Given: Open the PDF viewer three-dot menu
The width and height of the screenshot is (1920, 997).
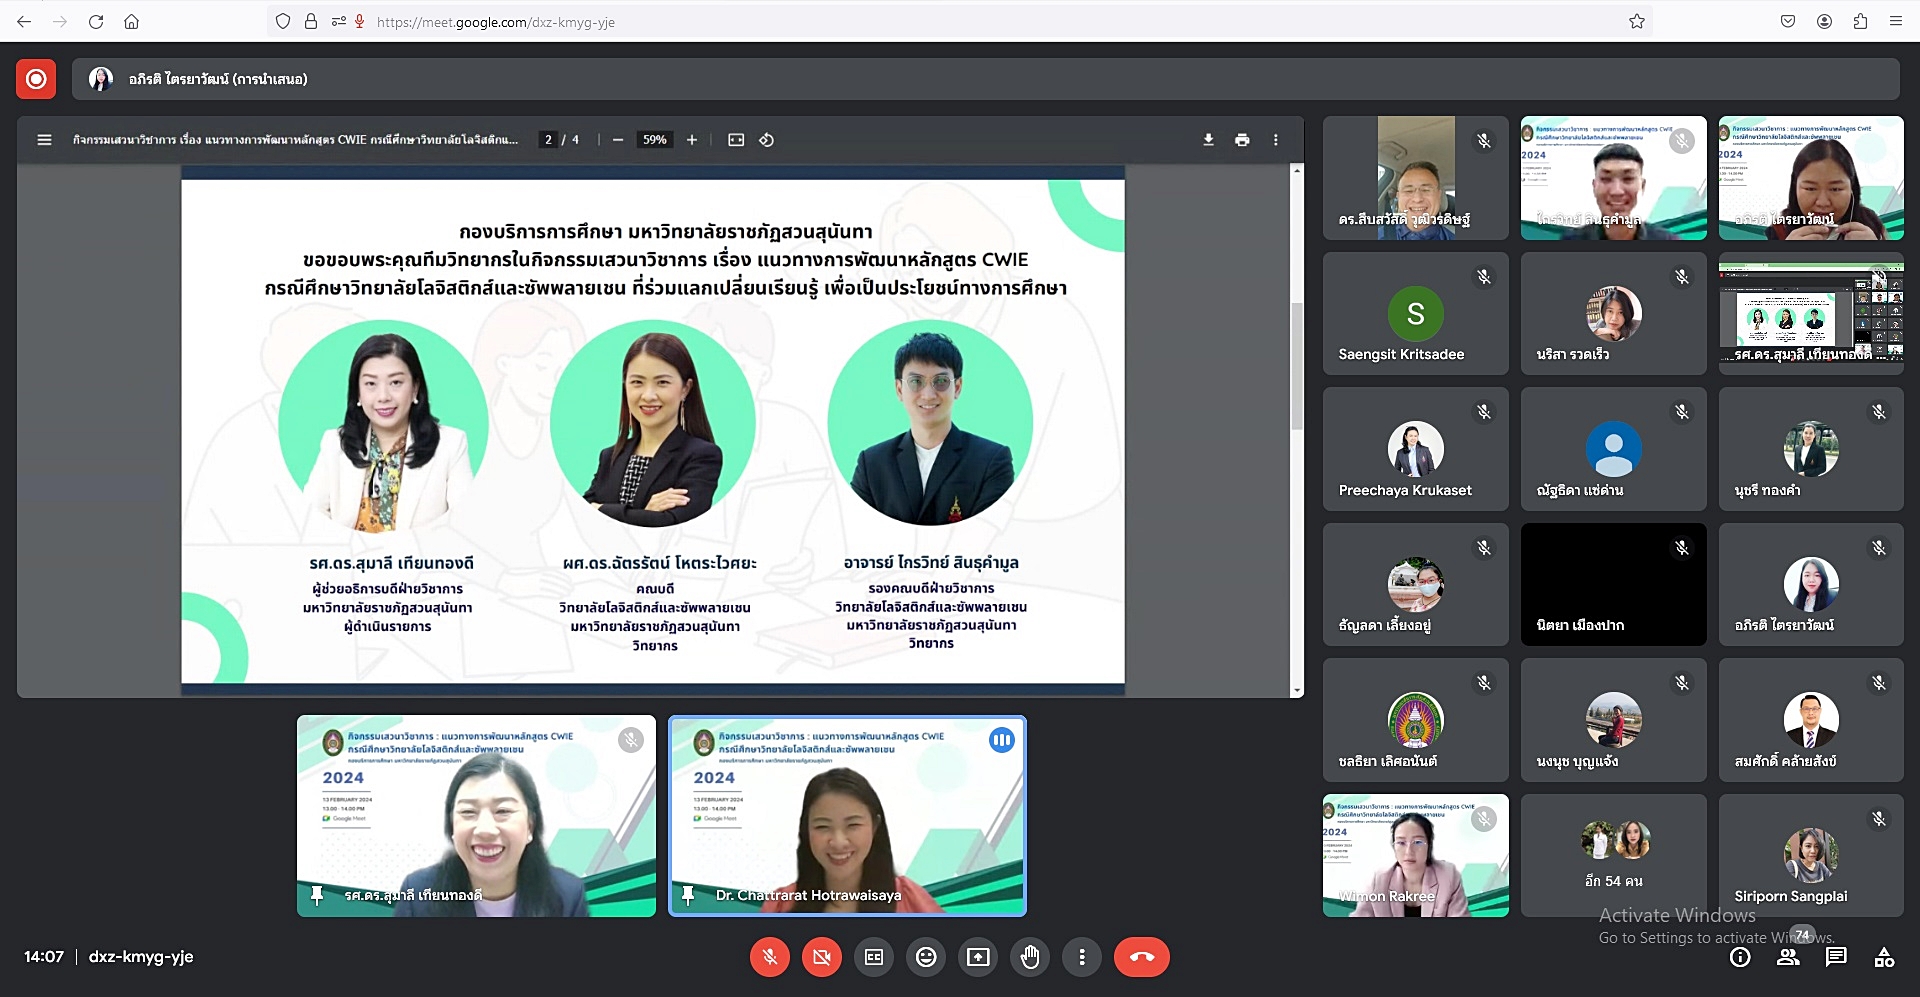Looking at the screenshot, I should [1276, 140].
